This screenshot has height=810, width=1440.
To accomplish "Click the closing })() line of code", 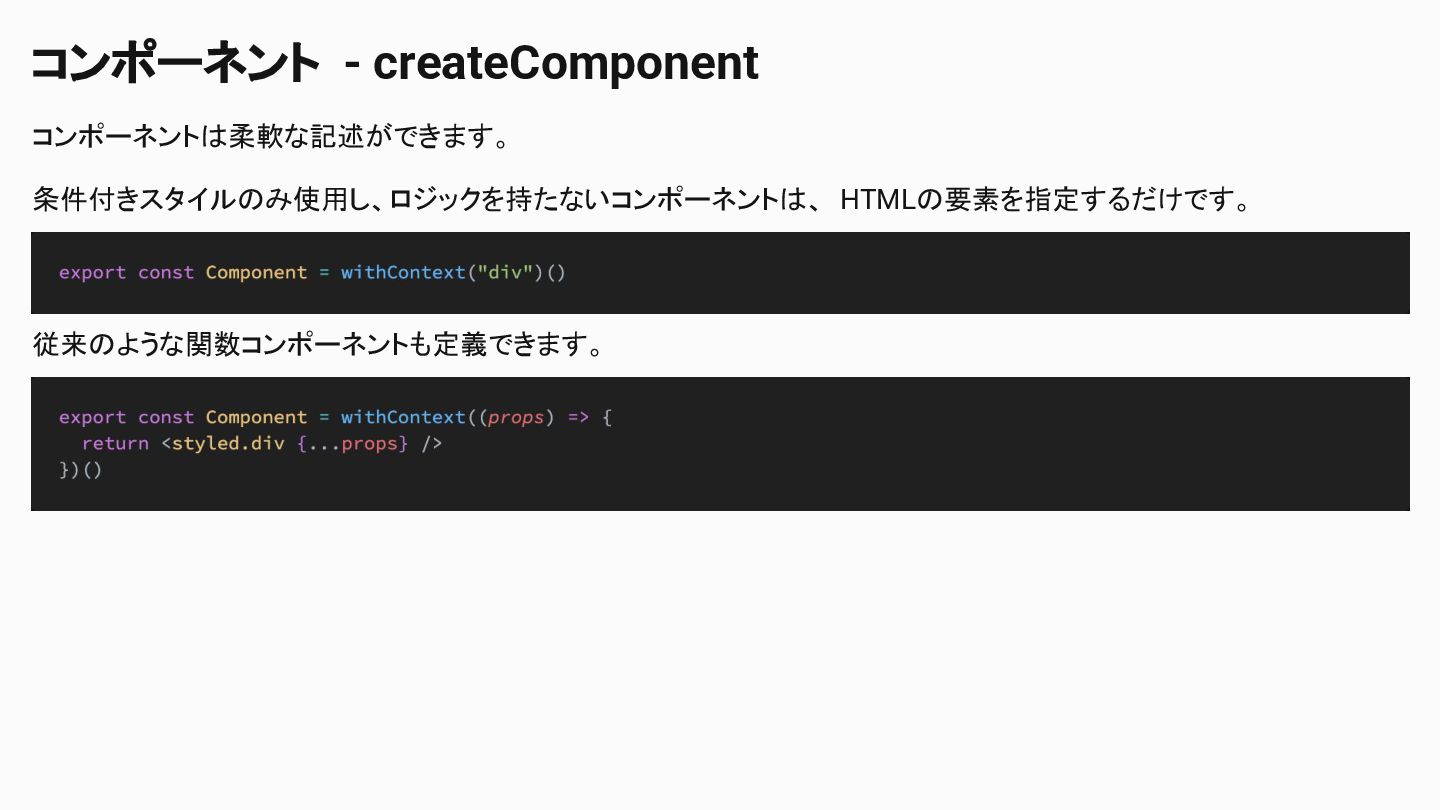I will tap(81, 470).
